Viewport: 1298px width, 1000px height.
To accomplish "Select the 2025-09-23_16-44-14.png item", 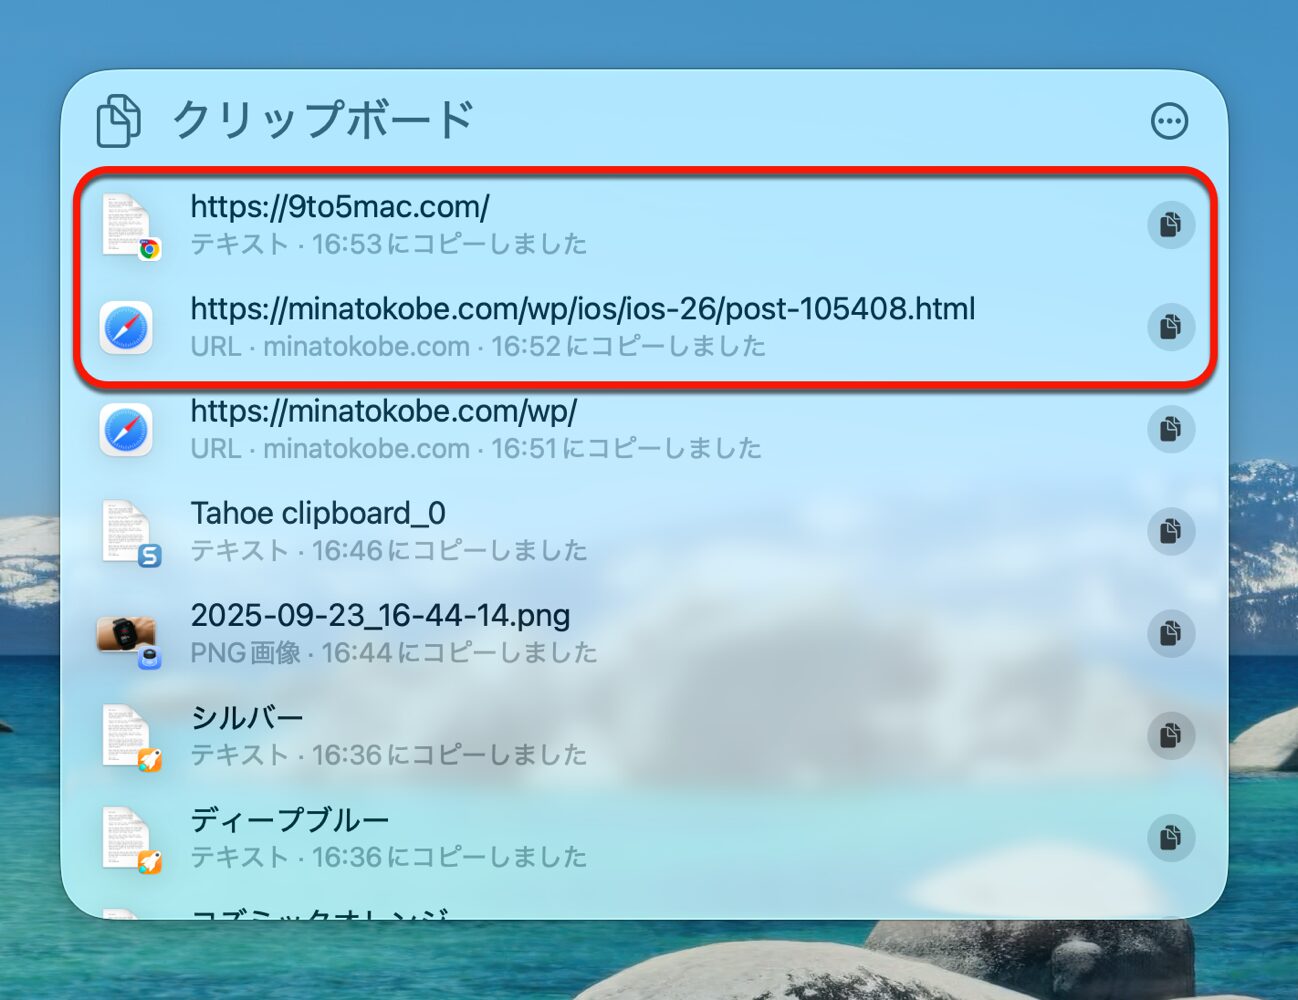I will coord(380,616).
